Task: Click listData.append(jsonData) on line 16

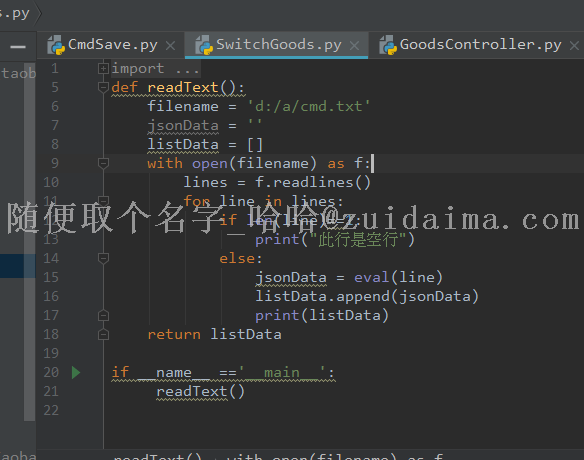Action: point(367,296)
